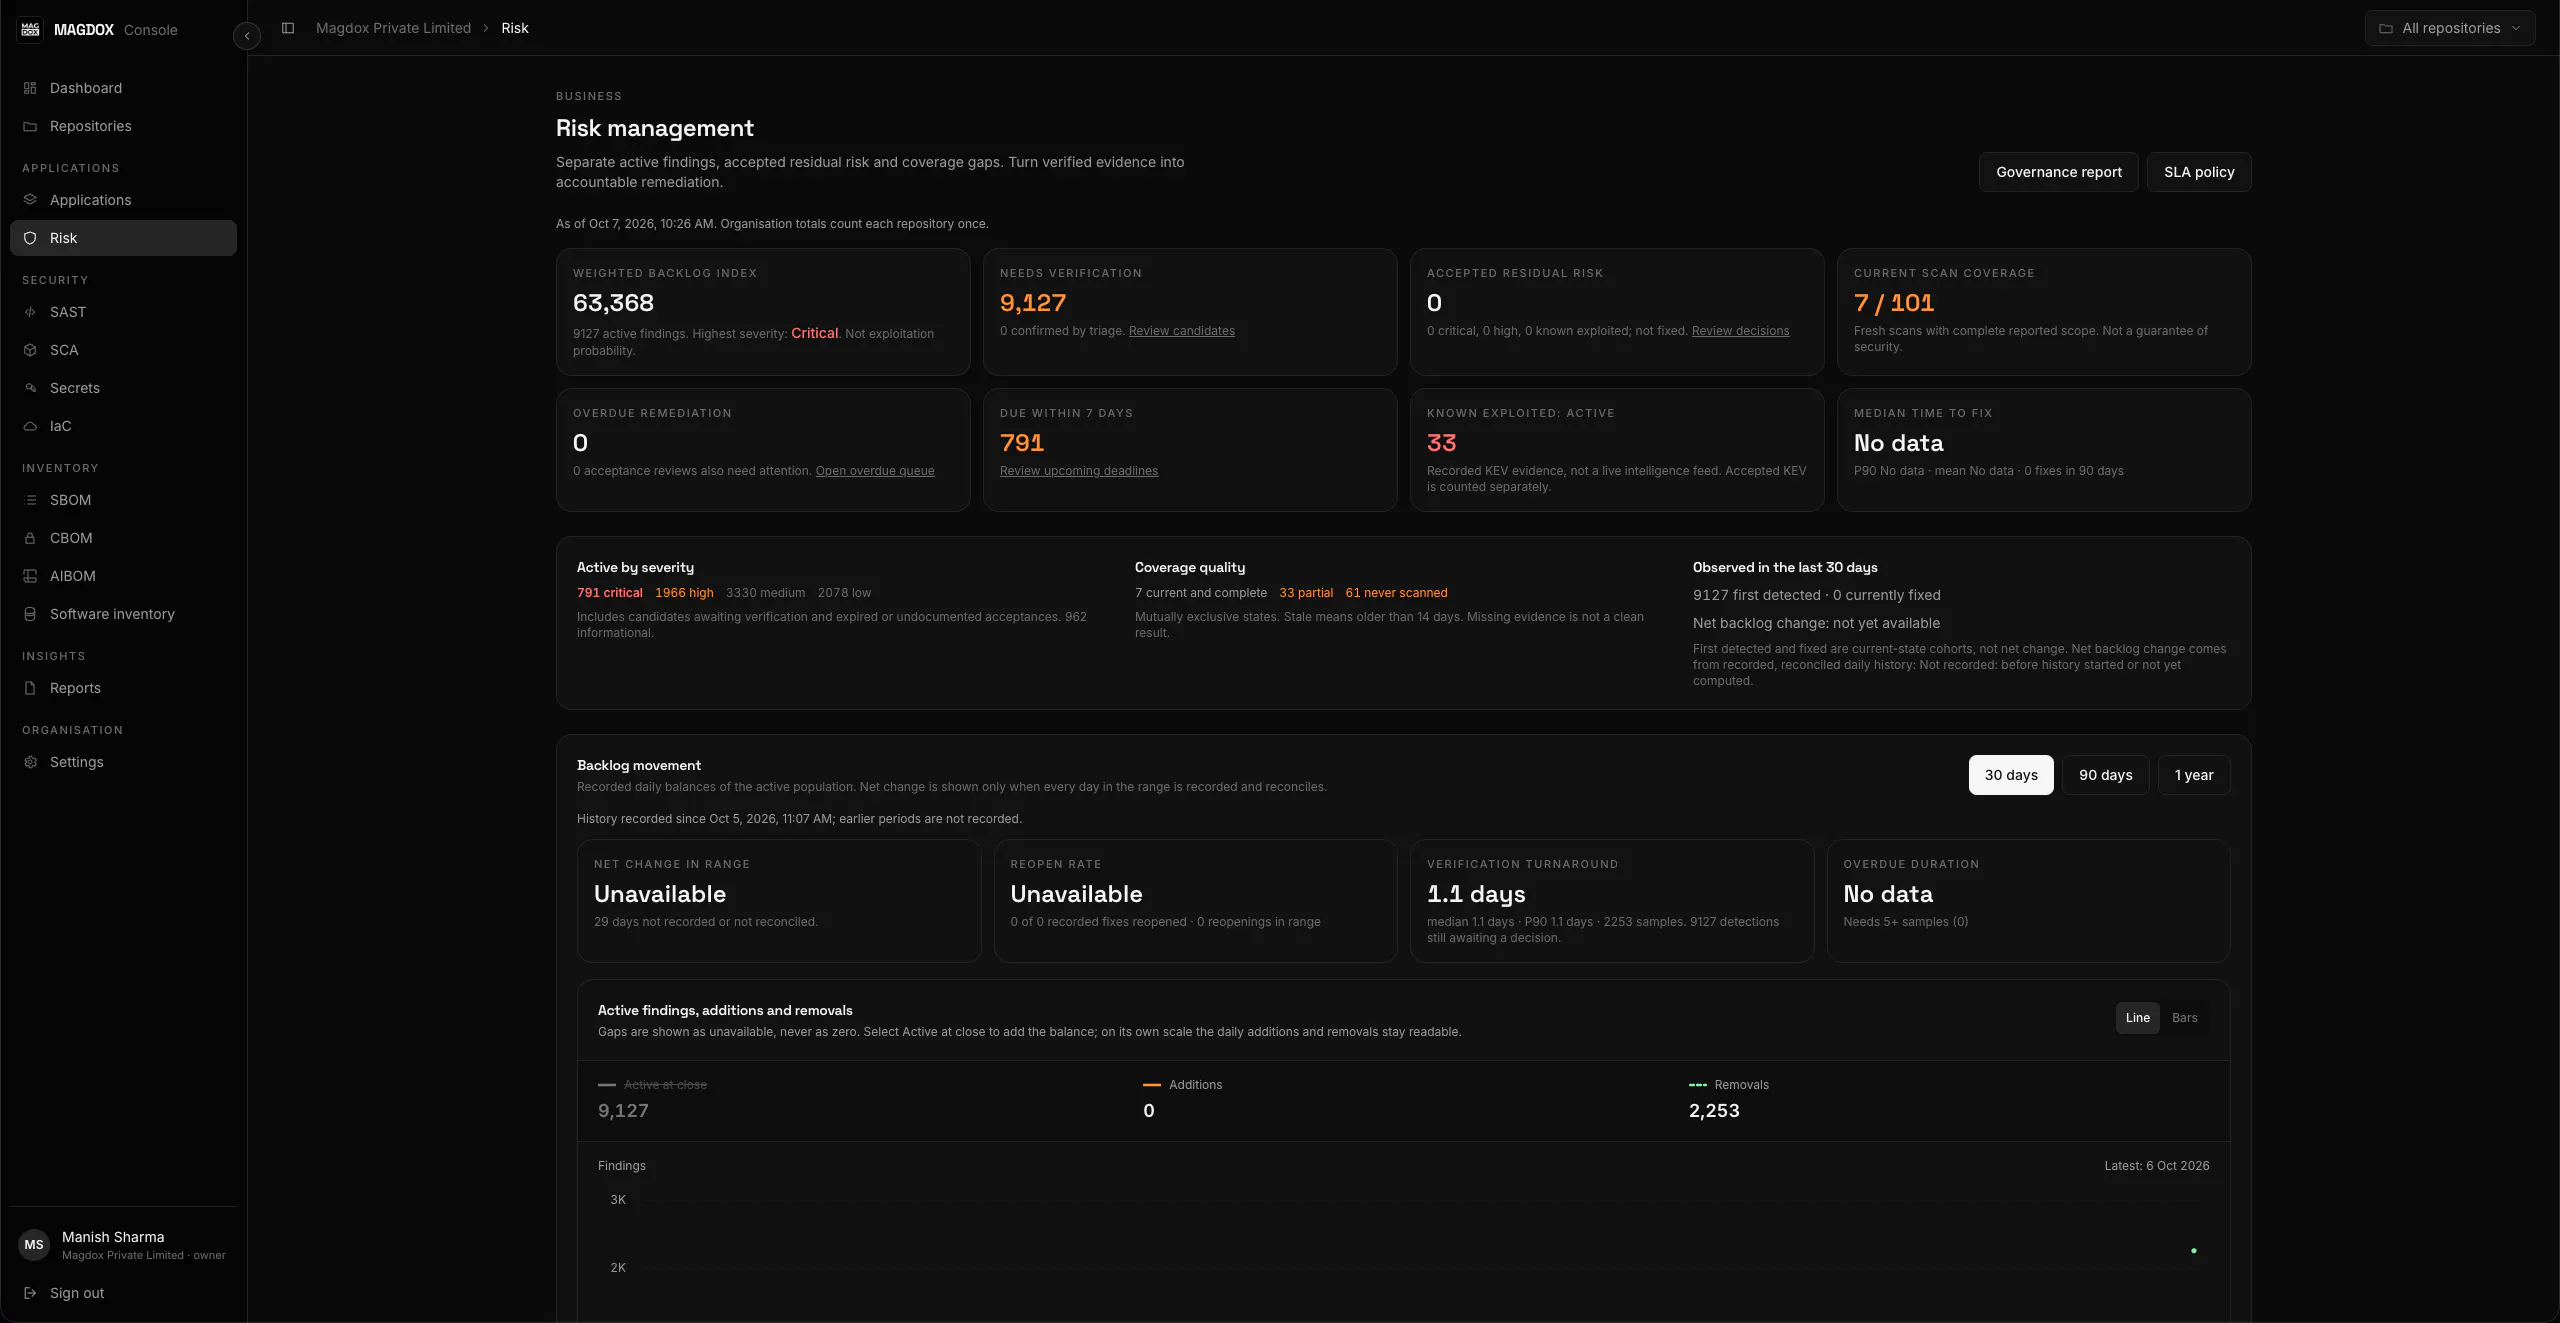Screen dimensions: 2560x1323
Task: Click the 61 never scanned text
Action: [1396, 593]
